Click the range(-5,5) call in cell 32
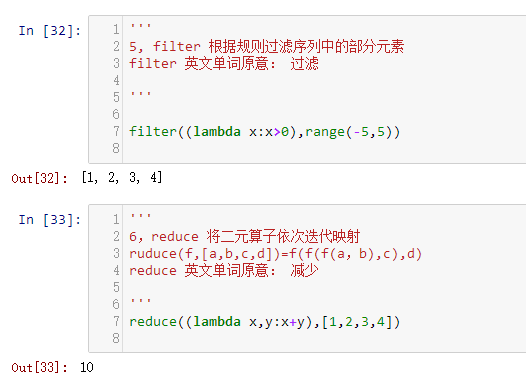This screenshot has width=526, height=385. coord(352,131)
